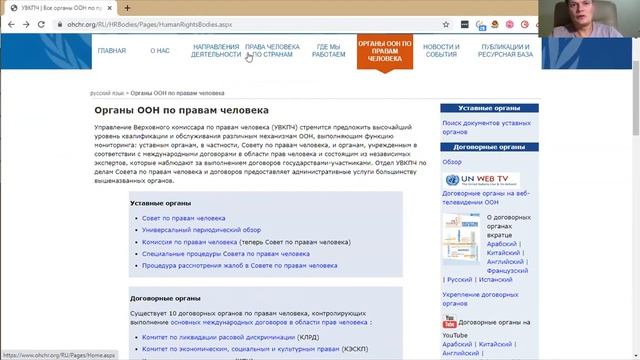The image size is (640, 360).
Task: Bookmark this page with the star icon
Action: pos(446,24)
